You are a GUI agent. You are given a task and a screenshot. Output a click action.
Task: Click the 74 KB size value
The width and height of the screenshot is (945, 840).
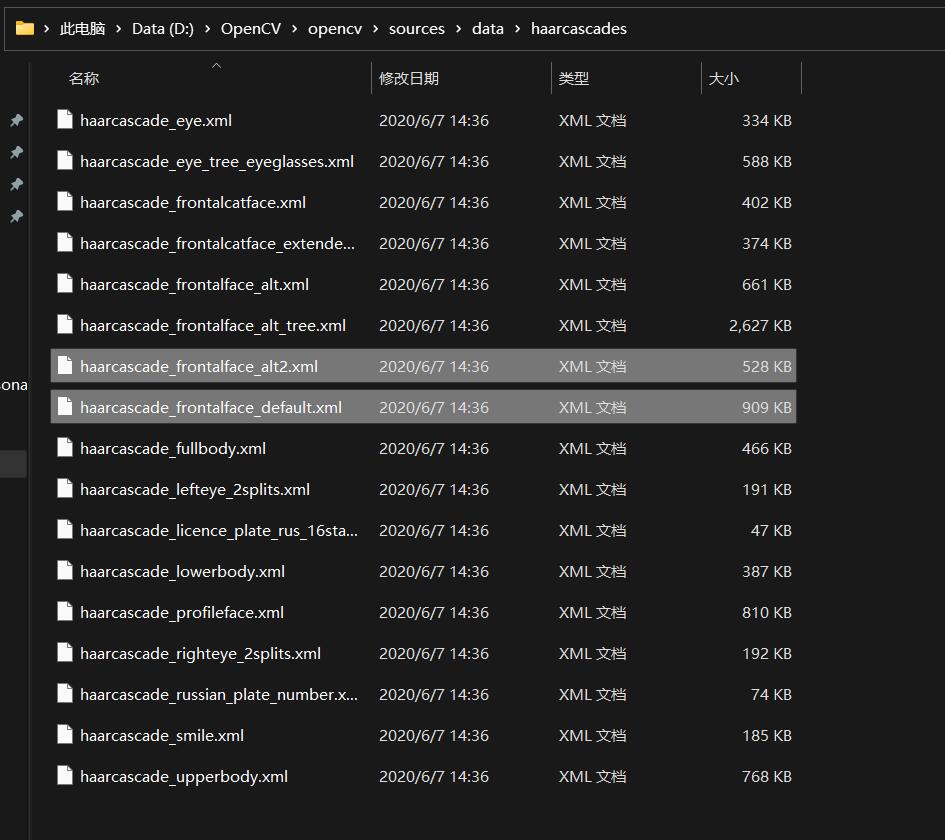771,694
